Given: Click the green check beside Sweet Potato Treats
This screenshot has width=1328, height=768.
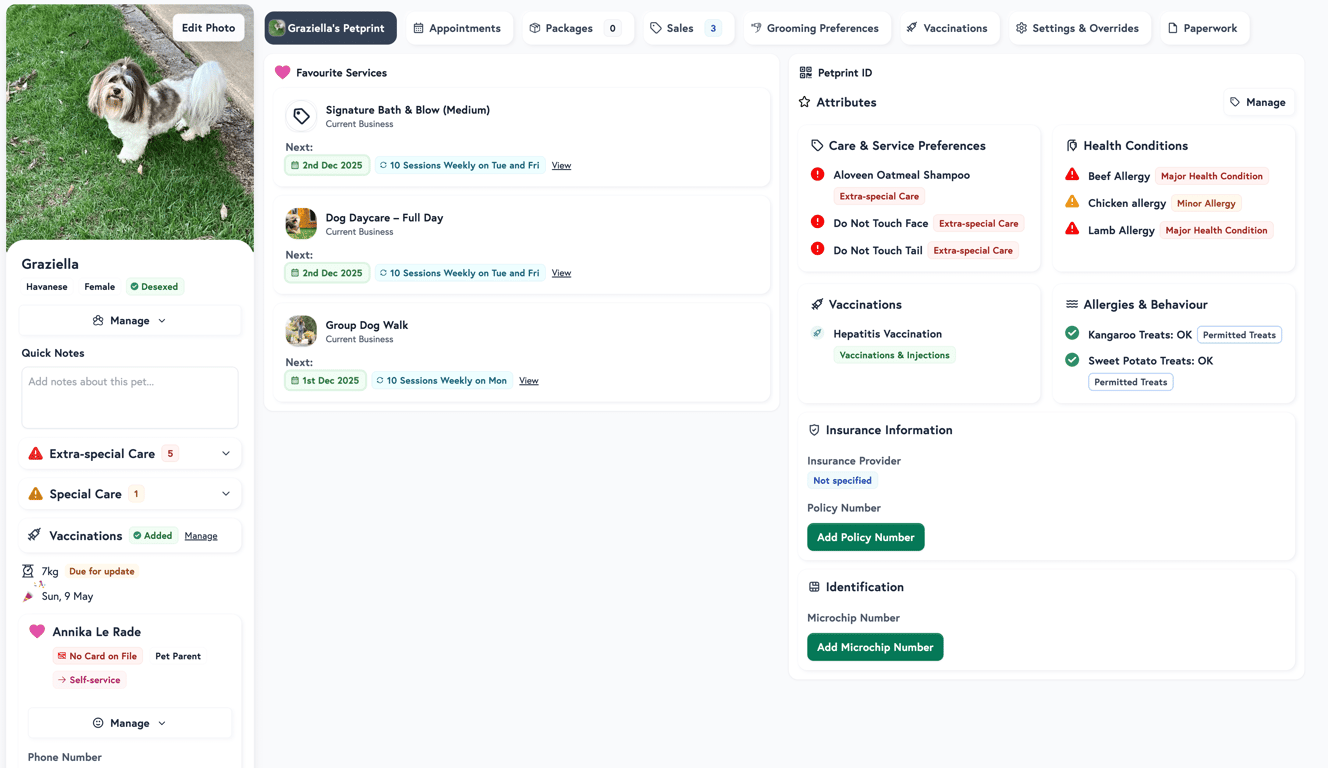Looking at the screenshot, I should (1072, 359).
